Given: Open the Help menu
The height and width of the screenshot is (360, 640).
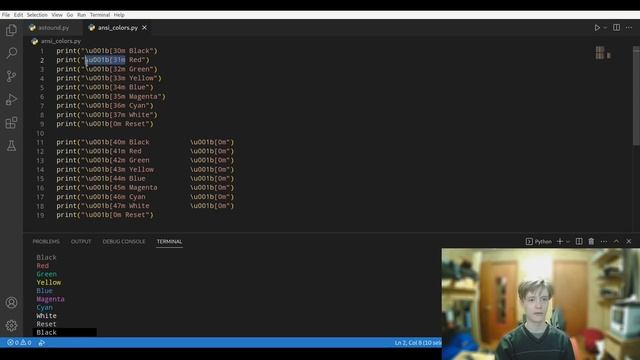Looking at the screenshot, I should click(119, 15).
